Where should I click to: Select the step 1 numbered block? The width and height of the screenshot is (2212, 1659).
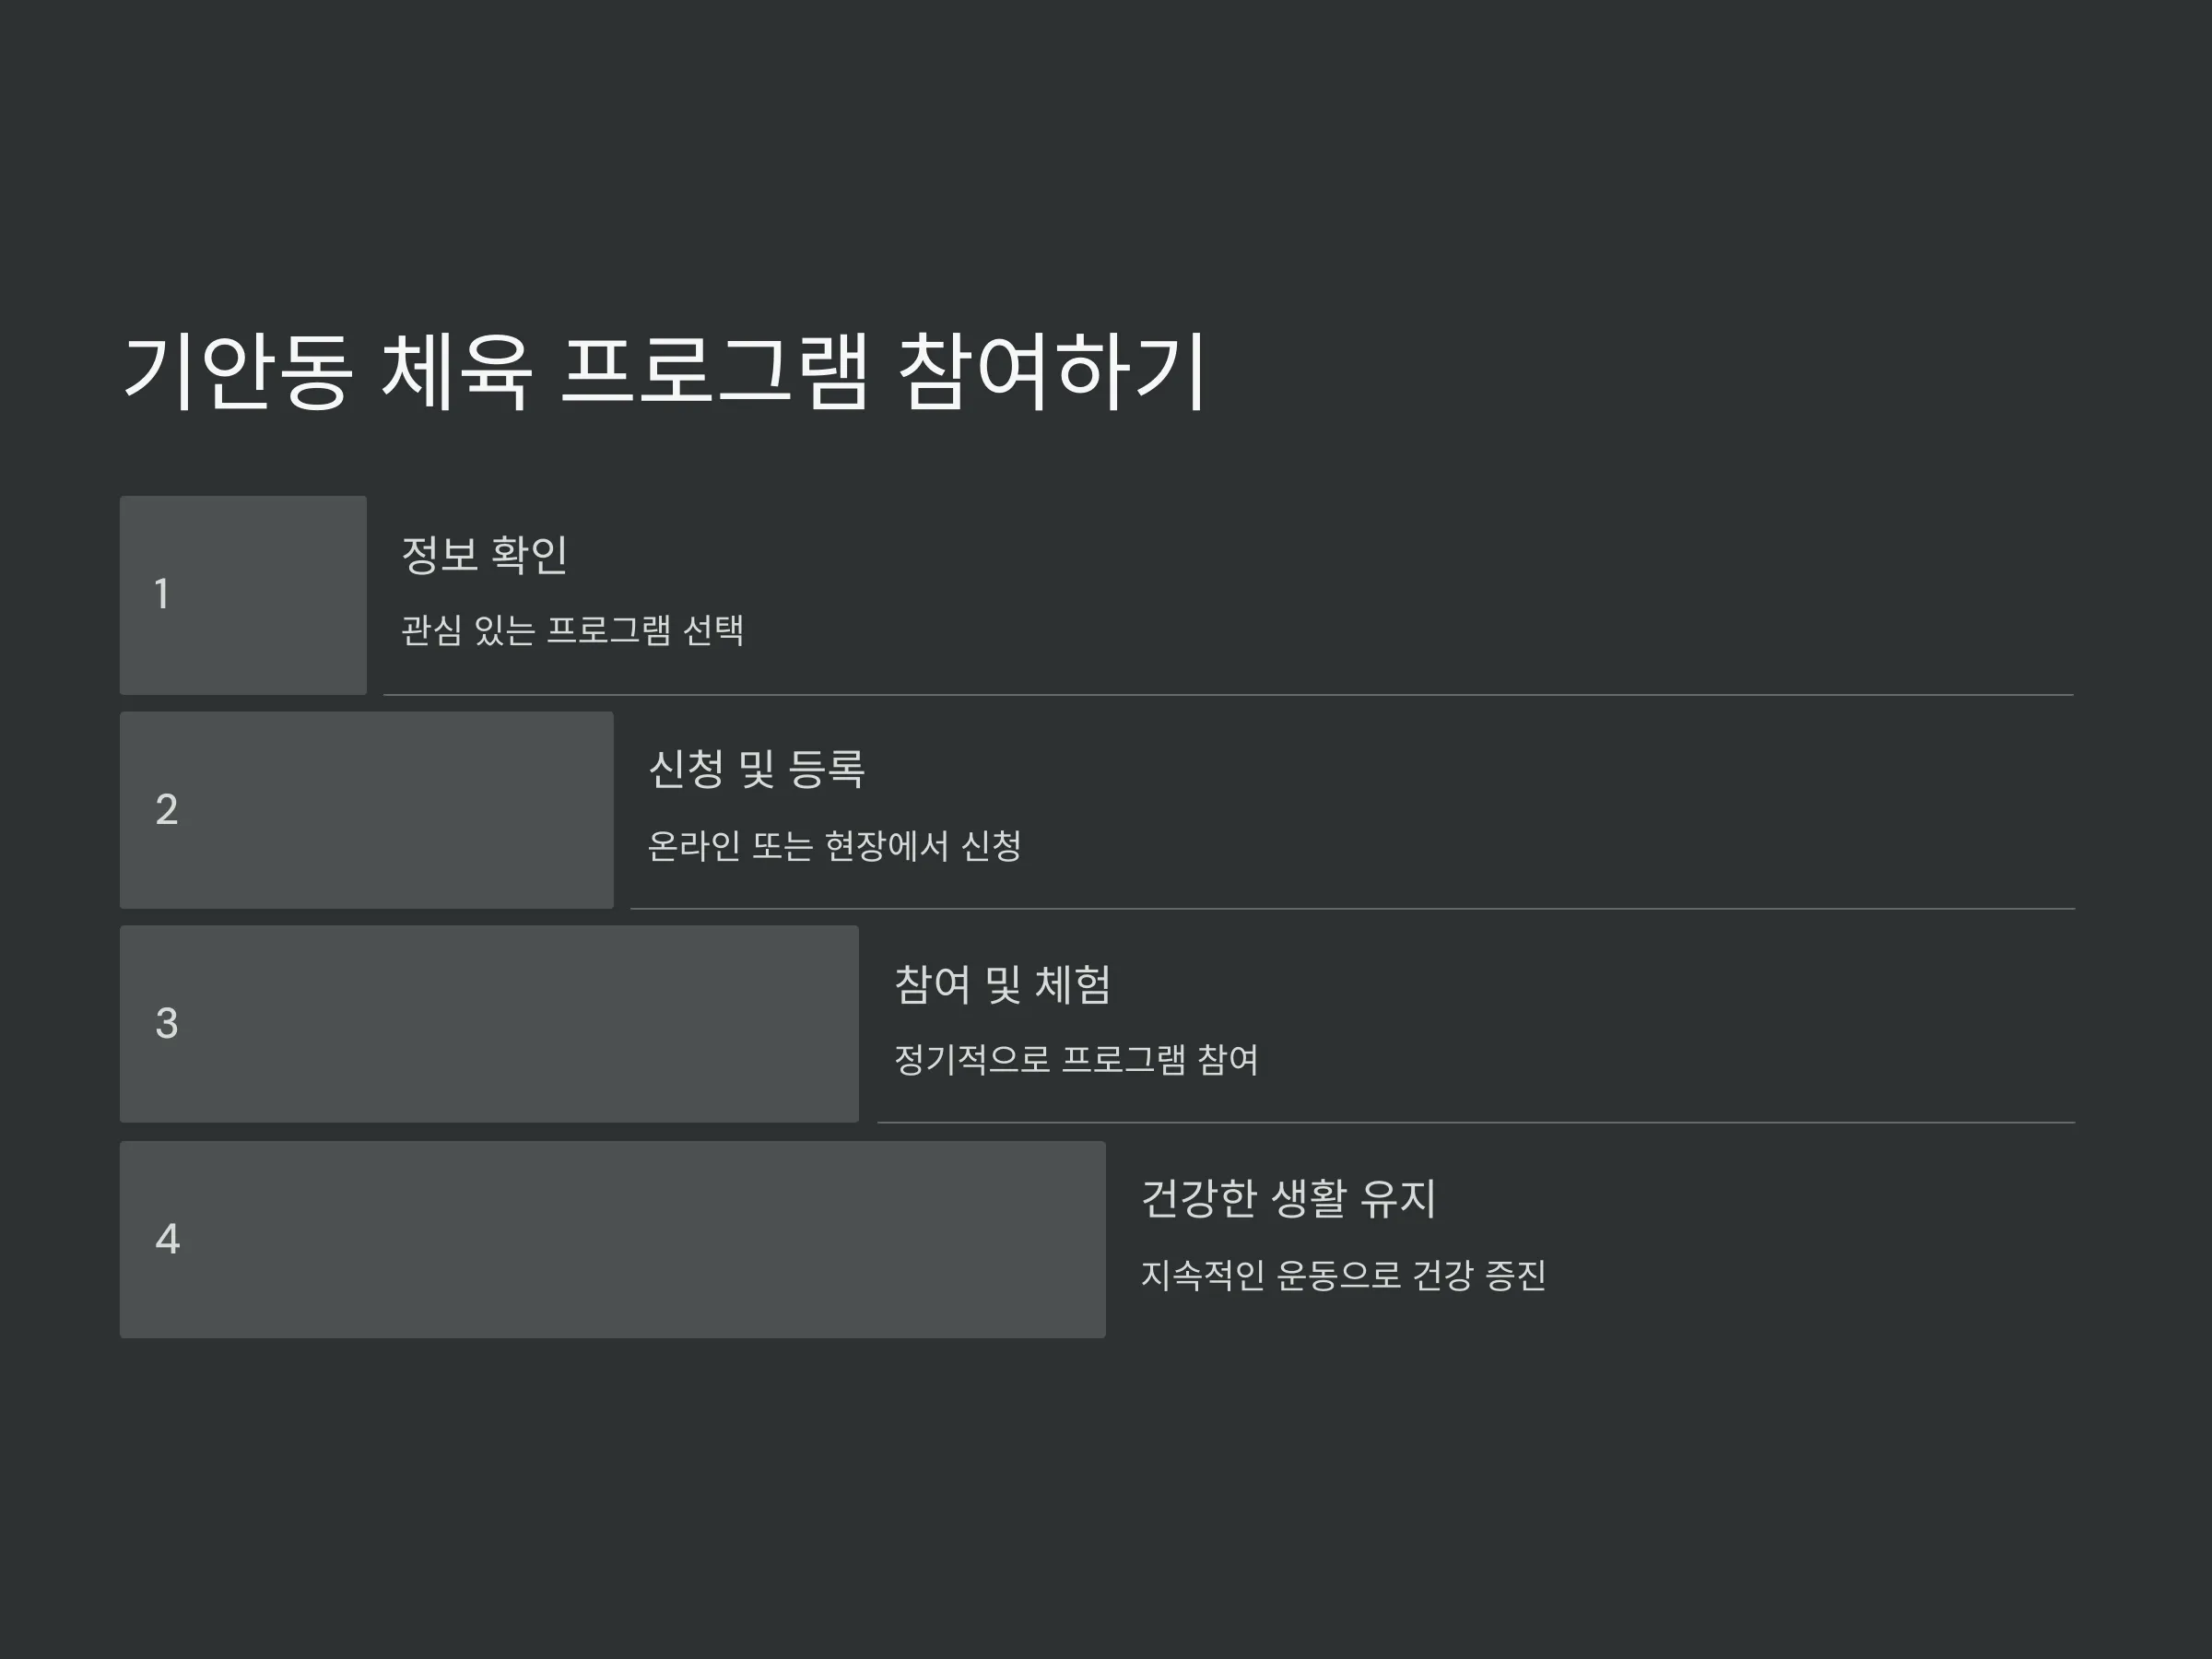click(x=243, y=595)
